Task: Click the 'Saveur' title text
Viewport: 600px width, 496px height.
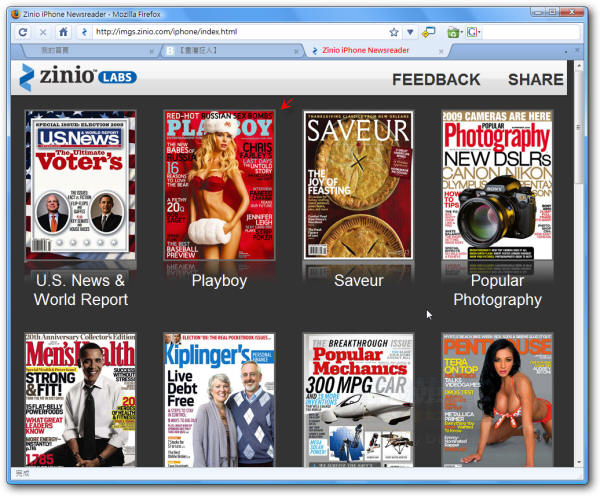Action: click(359, 281)
